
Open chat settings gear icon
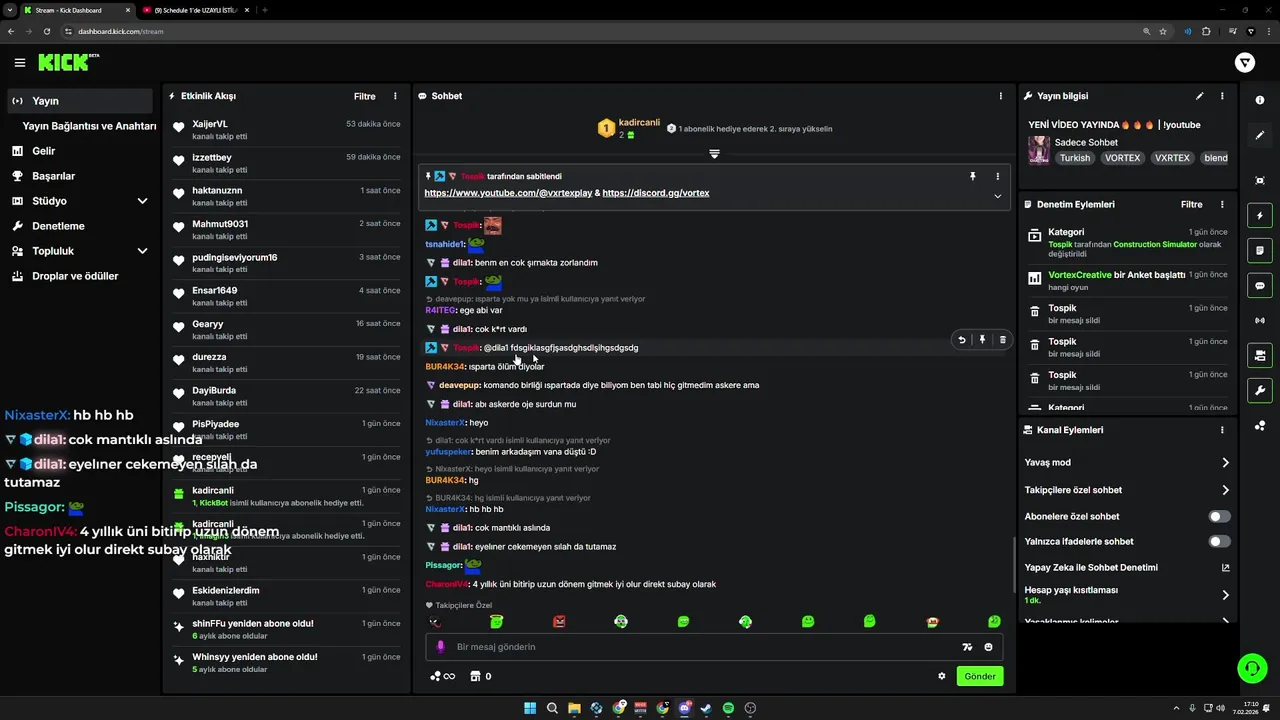941,676
